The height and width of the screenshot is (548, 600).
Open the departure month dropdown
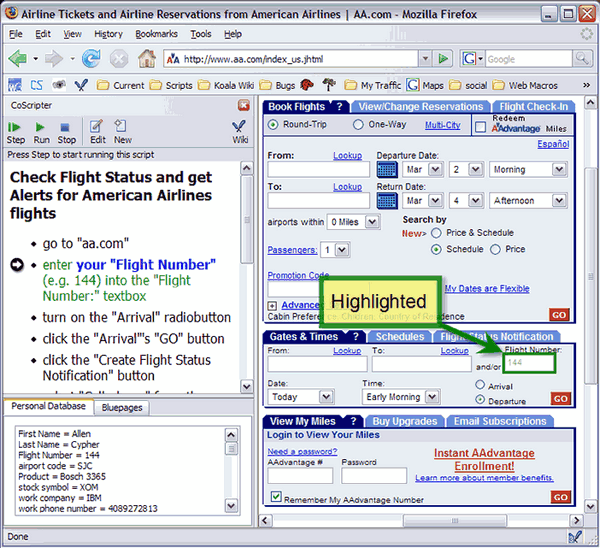tap(423, 169)
